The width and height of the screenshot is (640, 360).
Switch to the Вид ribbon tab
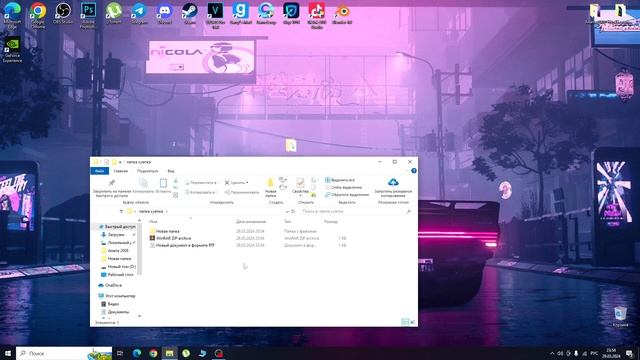click(171, 171)
